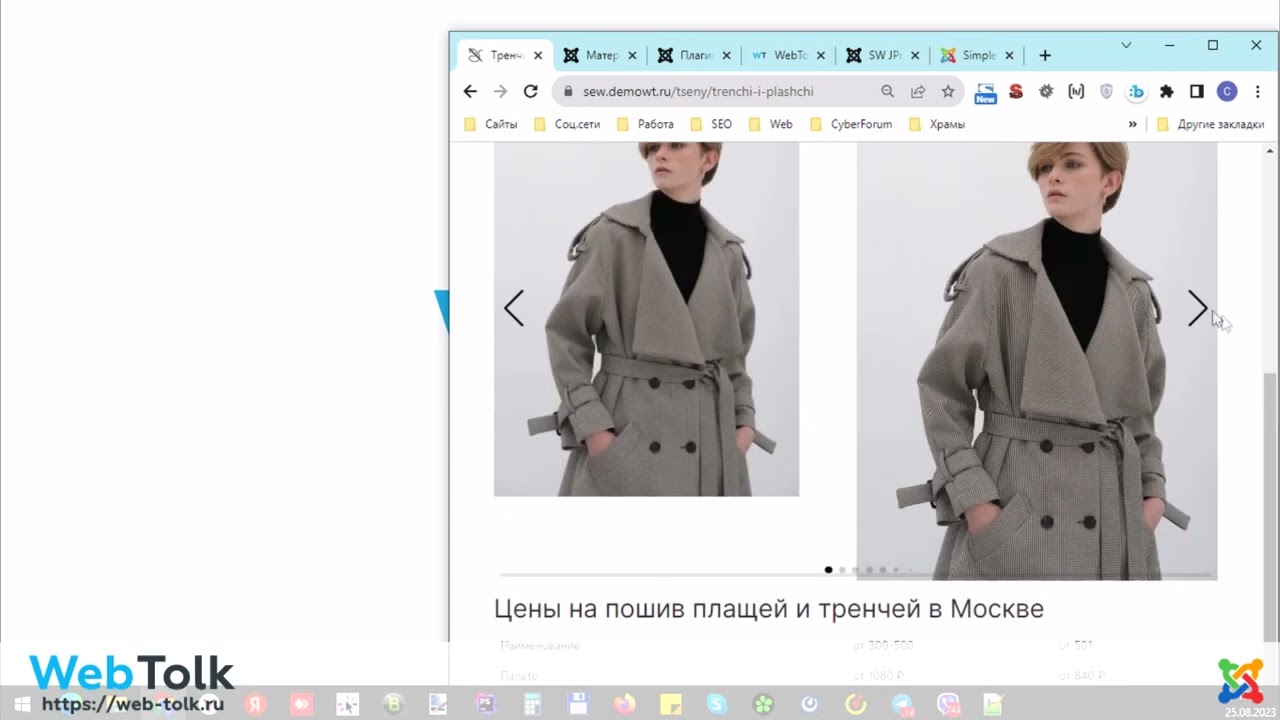
Task: Close the 'SW JPr' tab
Action: point(915,55)
